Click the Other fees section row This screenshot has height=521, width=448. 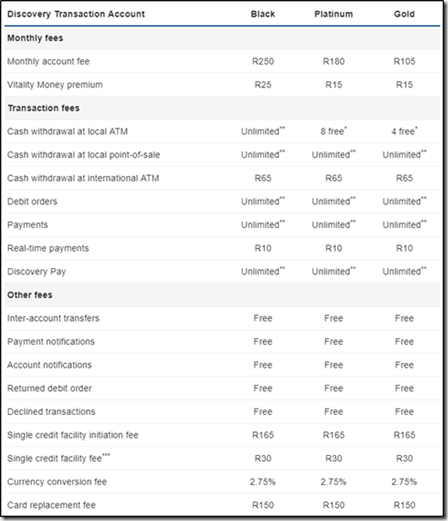coord(222,295)
